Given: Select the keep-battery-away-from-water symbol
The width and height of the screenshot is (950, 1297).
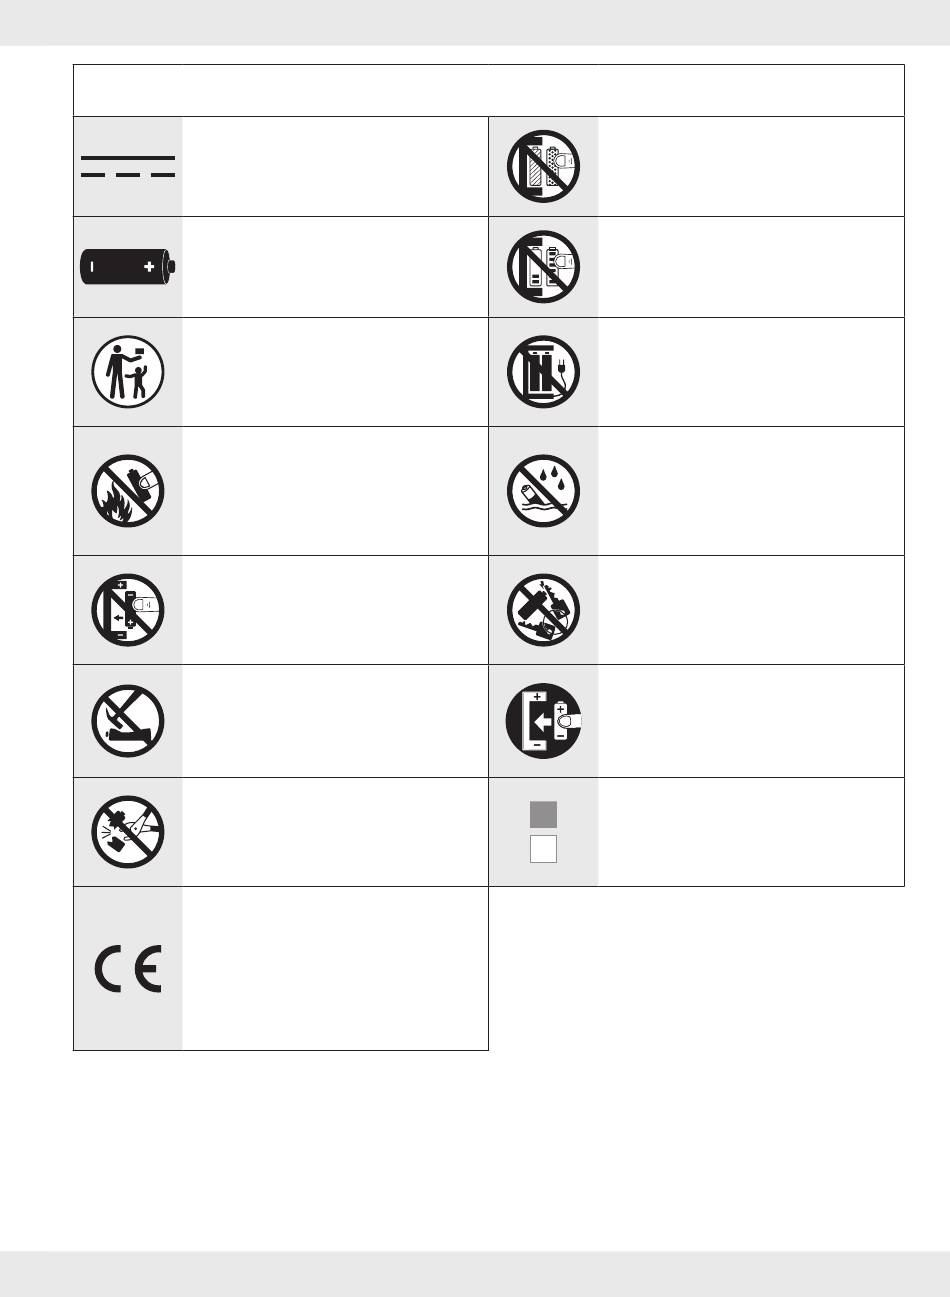Looking at the screenshot, I should point(543,491).
